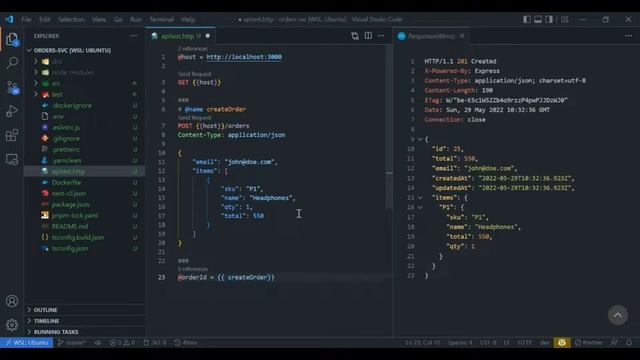This screenshot has height=360, width=640.
Task: Open the Manage gear menu
Action: click(x=12, y=324)
